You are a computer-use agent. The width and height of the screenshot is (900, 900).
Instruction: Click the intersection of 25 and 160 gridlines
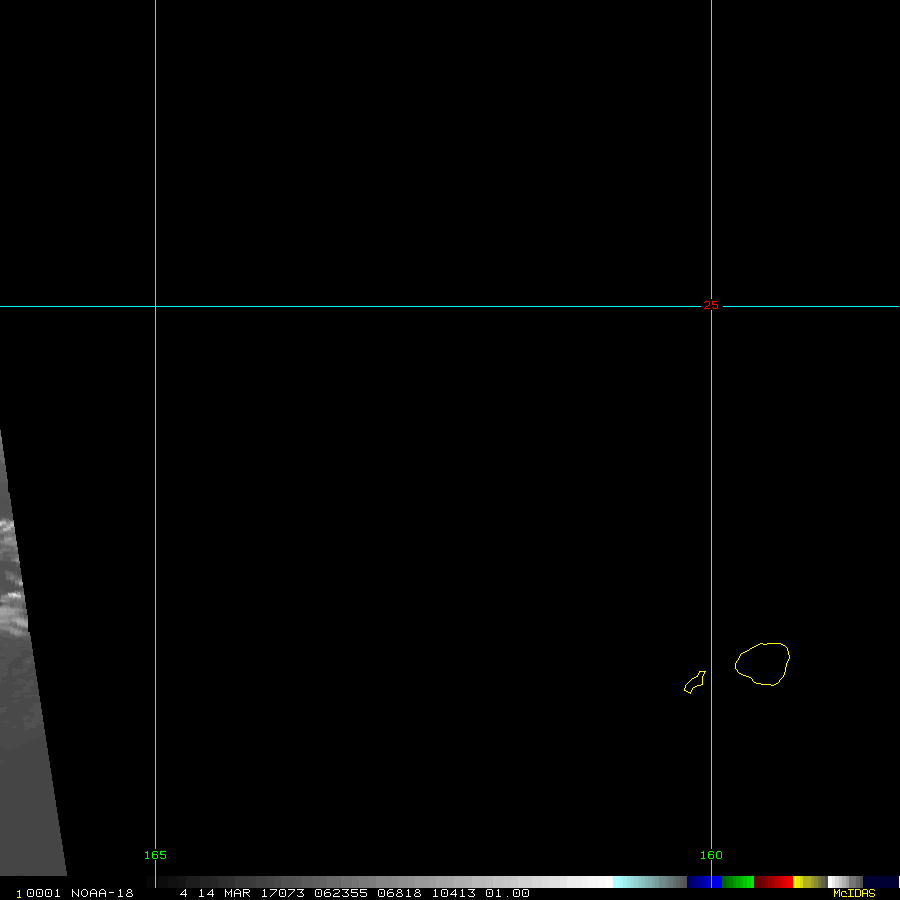[711, 306]
